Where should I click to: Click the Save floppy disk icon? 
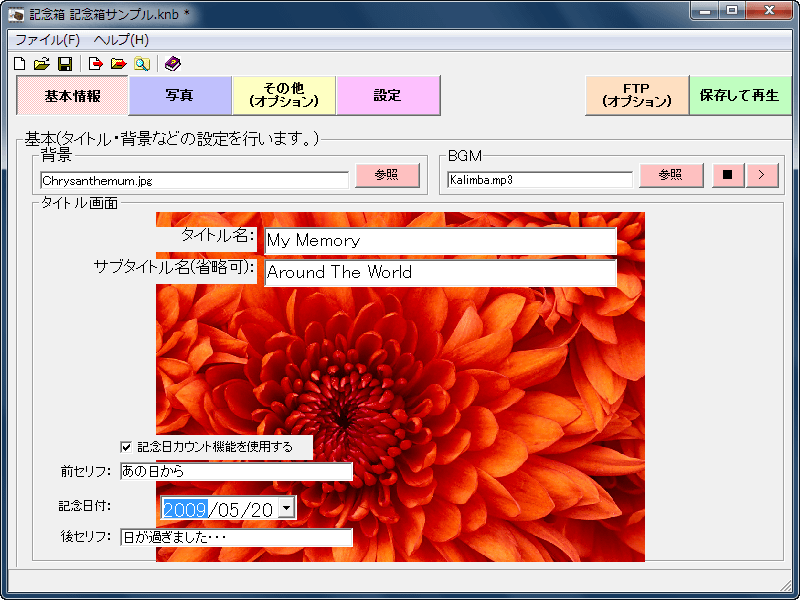tap(65, 64)
